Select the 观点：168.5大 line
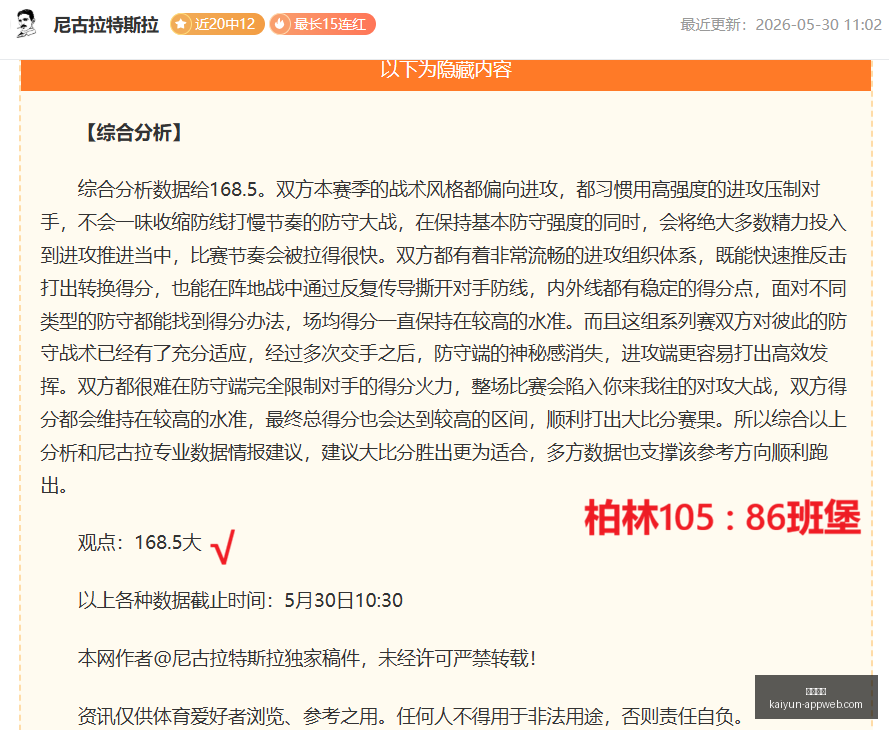This screenshot has height=730, width=889. (139, 542)
